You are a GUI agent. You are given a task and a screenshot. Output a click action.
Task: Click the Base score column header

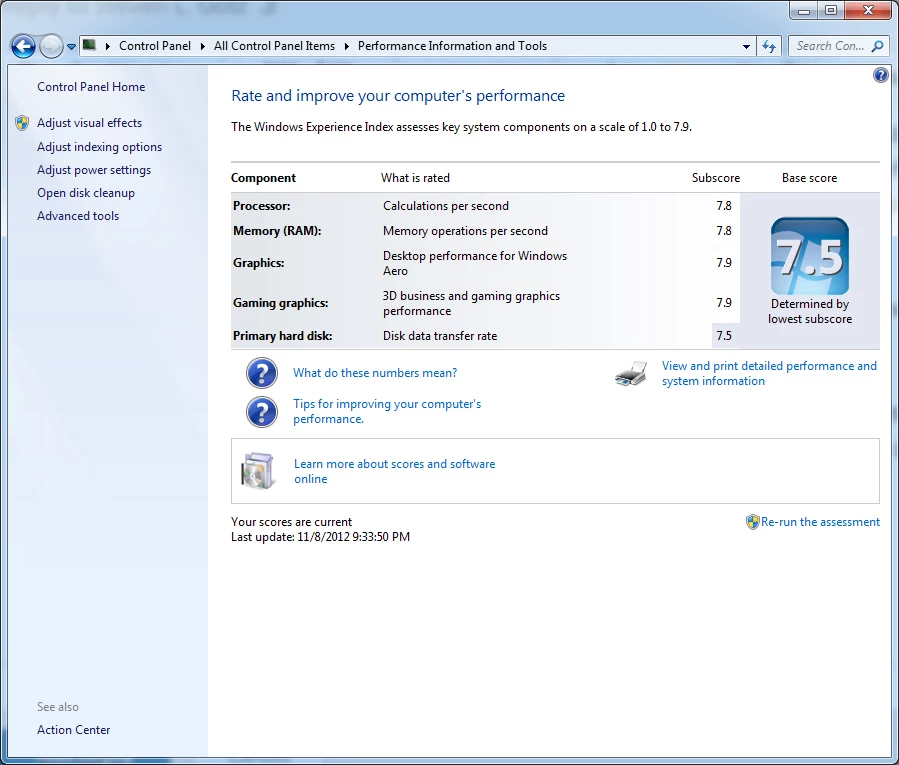coord(809,178)
